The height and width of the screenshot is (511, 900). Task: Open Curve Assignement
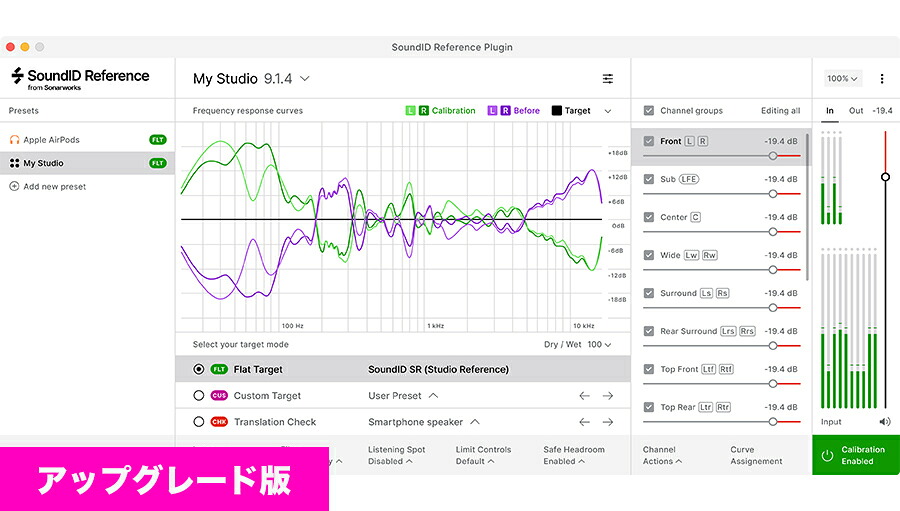pyautogui.click(x=757, y=455)
